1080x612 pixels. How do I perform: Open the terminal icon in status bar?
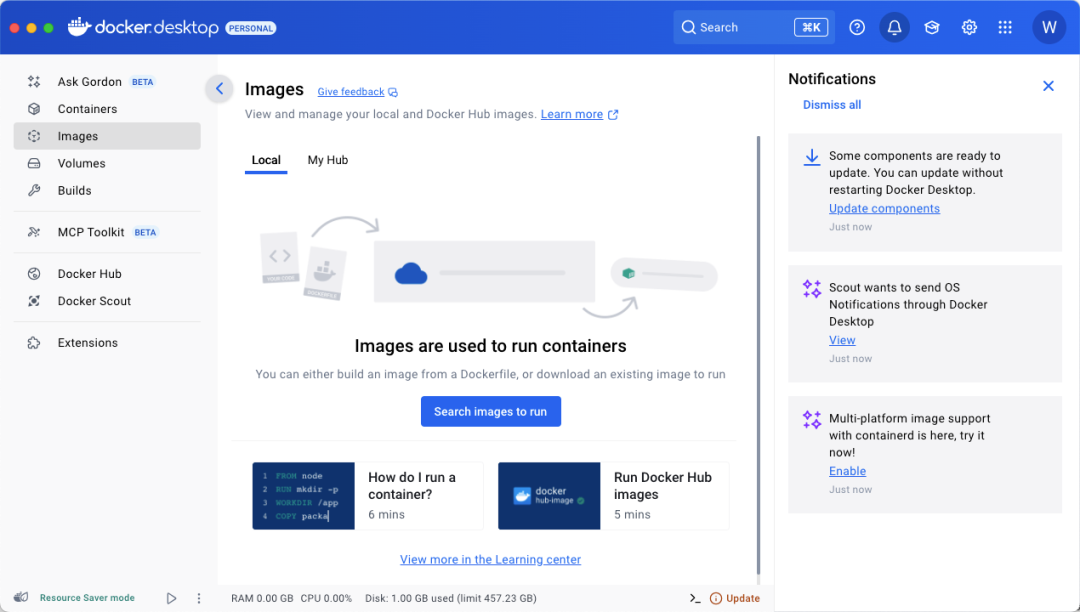click(x=695, y=598)
